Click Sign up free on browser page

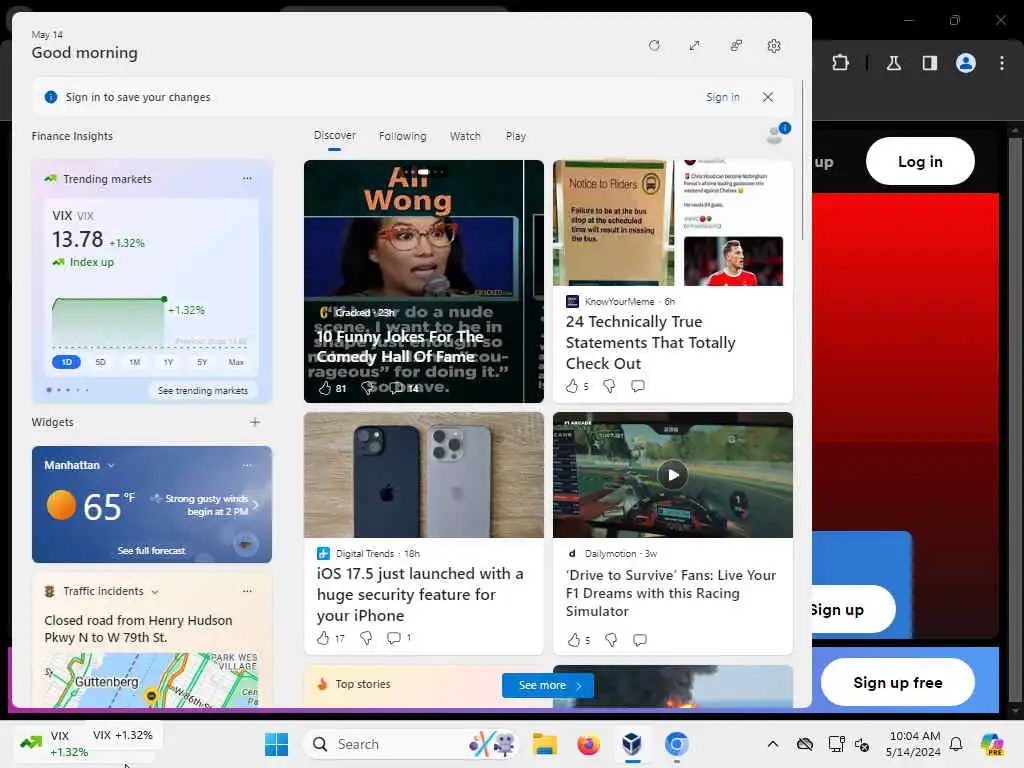897,682
